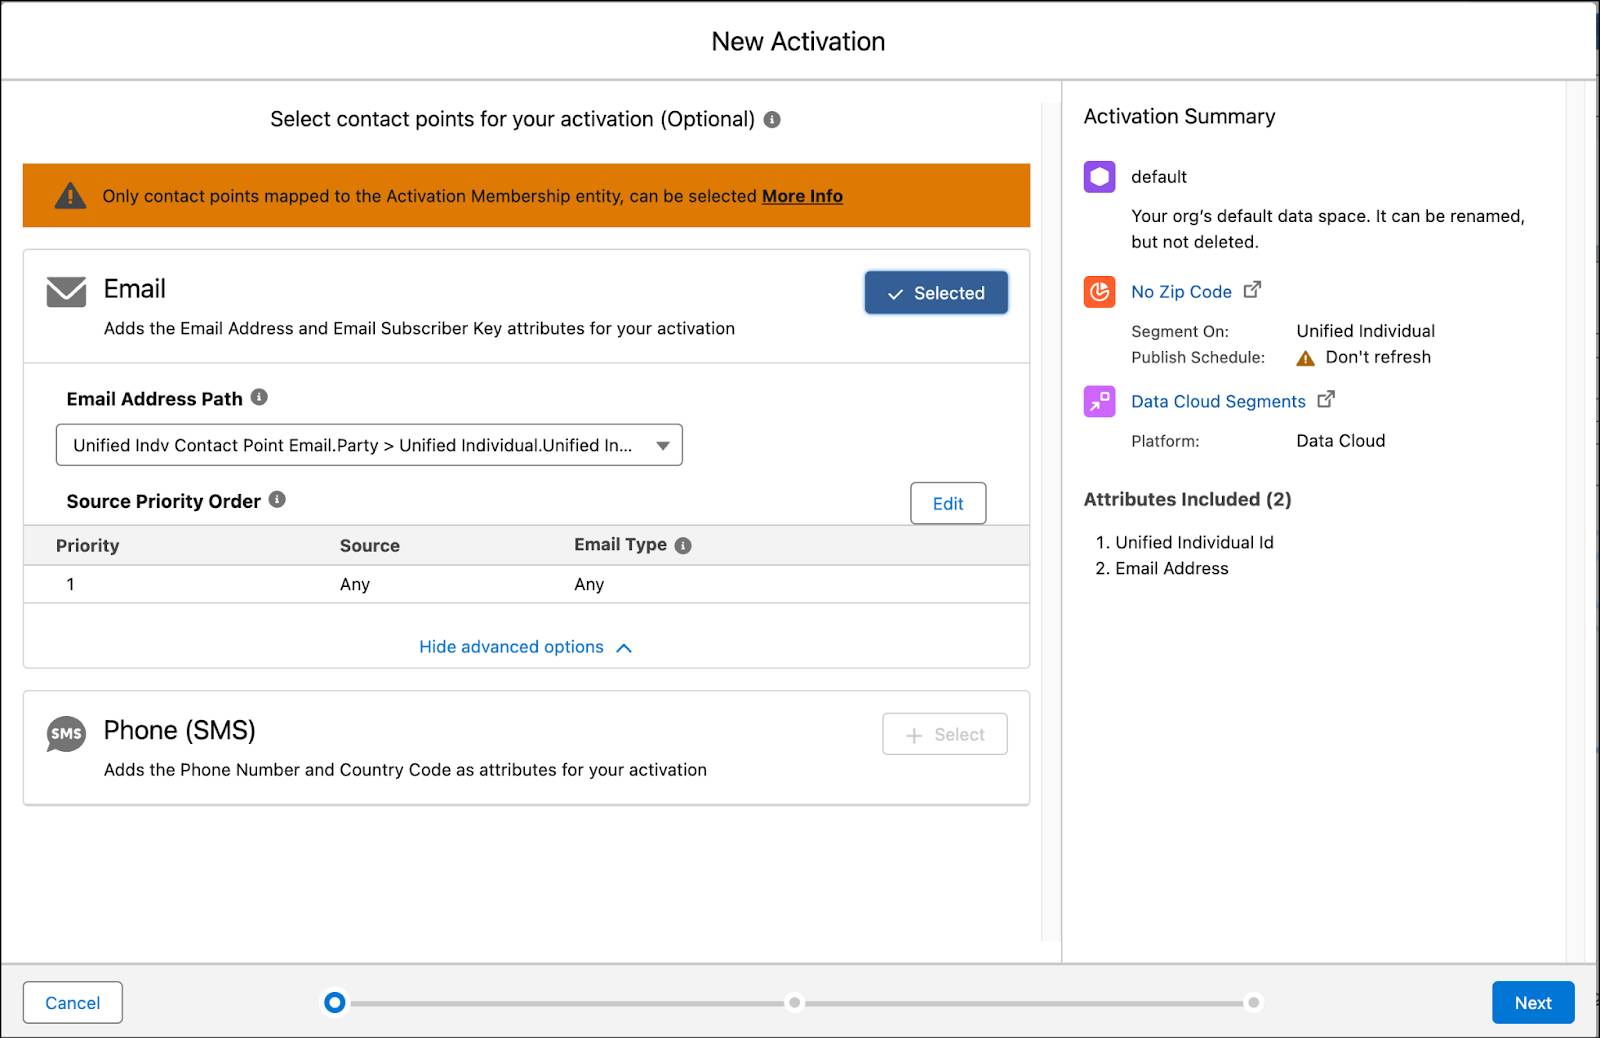
Task: Click the first dot on the progress stepper
Action: 334,1002
